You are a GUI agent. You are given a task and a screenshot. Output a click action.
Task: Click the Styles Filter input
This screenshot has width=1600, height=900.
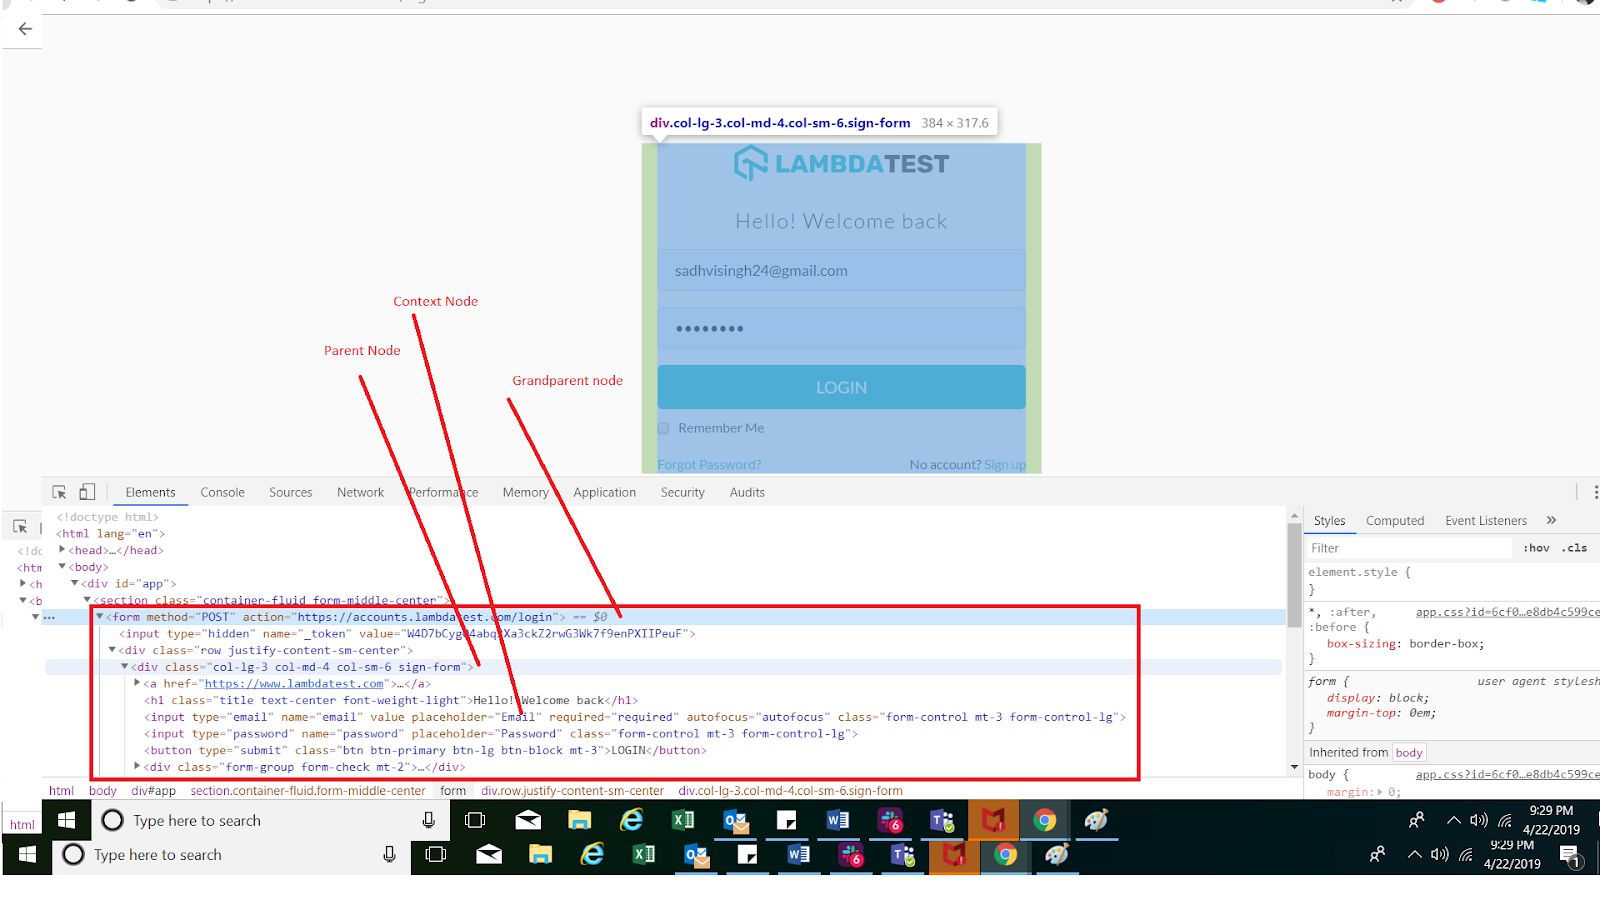click(1410, 548)
